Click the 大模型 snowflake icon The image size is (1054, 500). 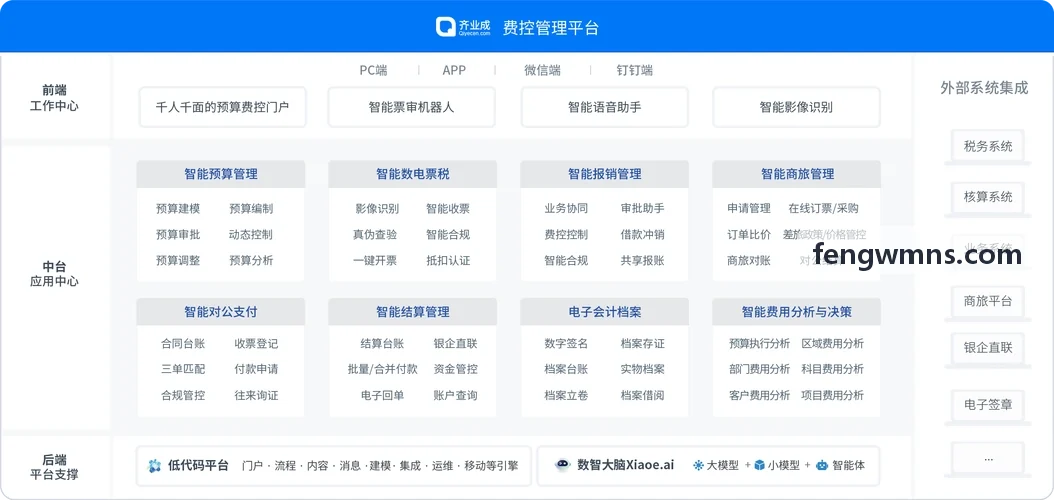698,465
